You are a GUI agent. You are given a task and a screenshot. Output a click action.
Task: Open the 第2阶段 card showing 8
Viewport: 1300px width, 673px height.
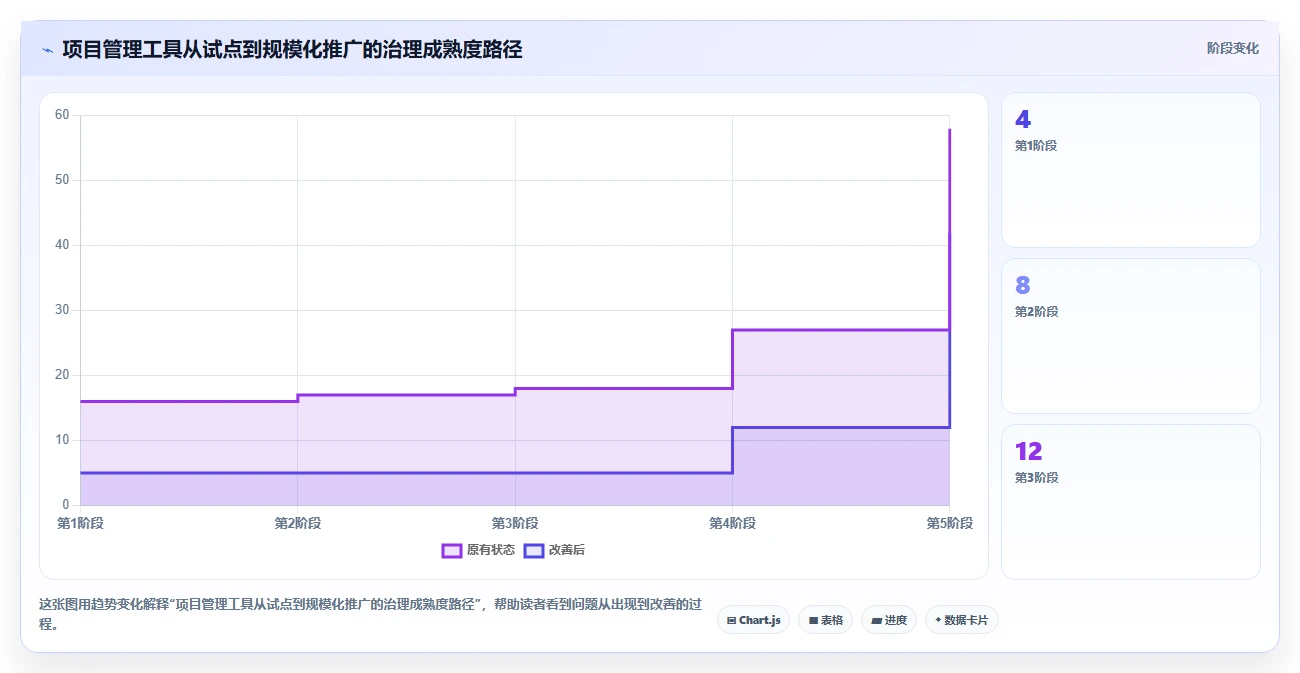[1130, 336]
